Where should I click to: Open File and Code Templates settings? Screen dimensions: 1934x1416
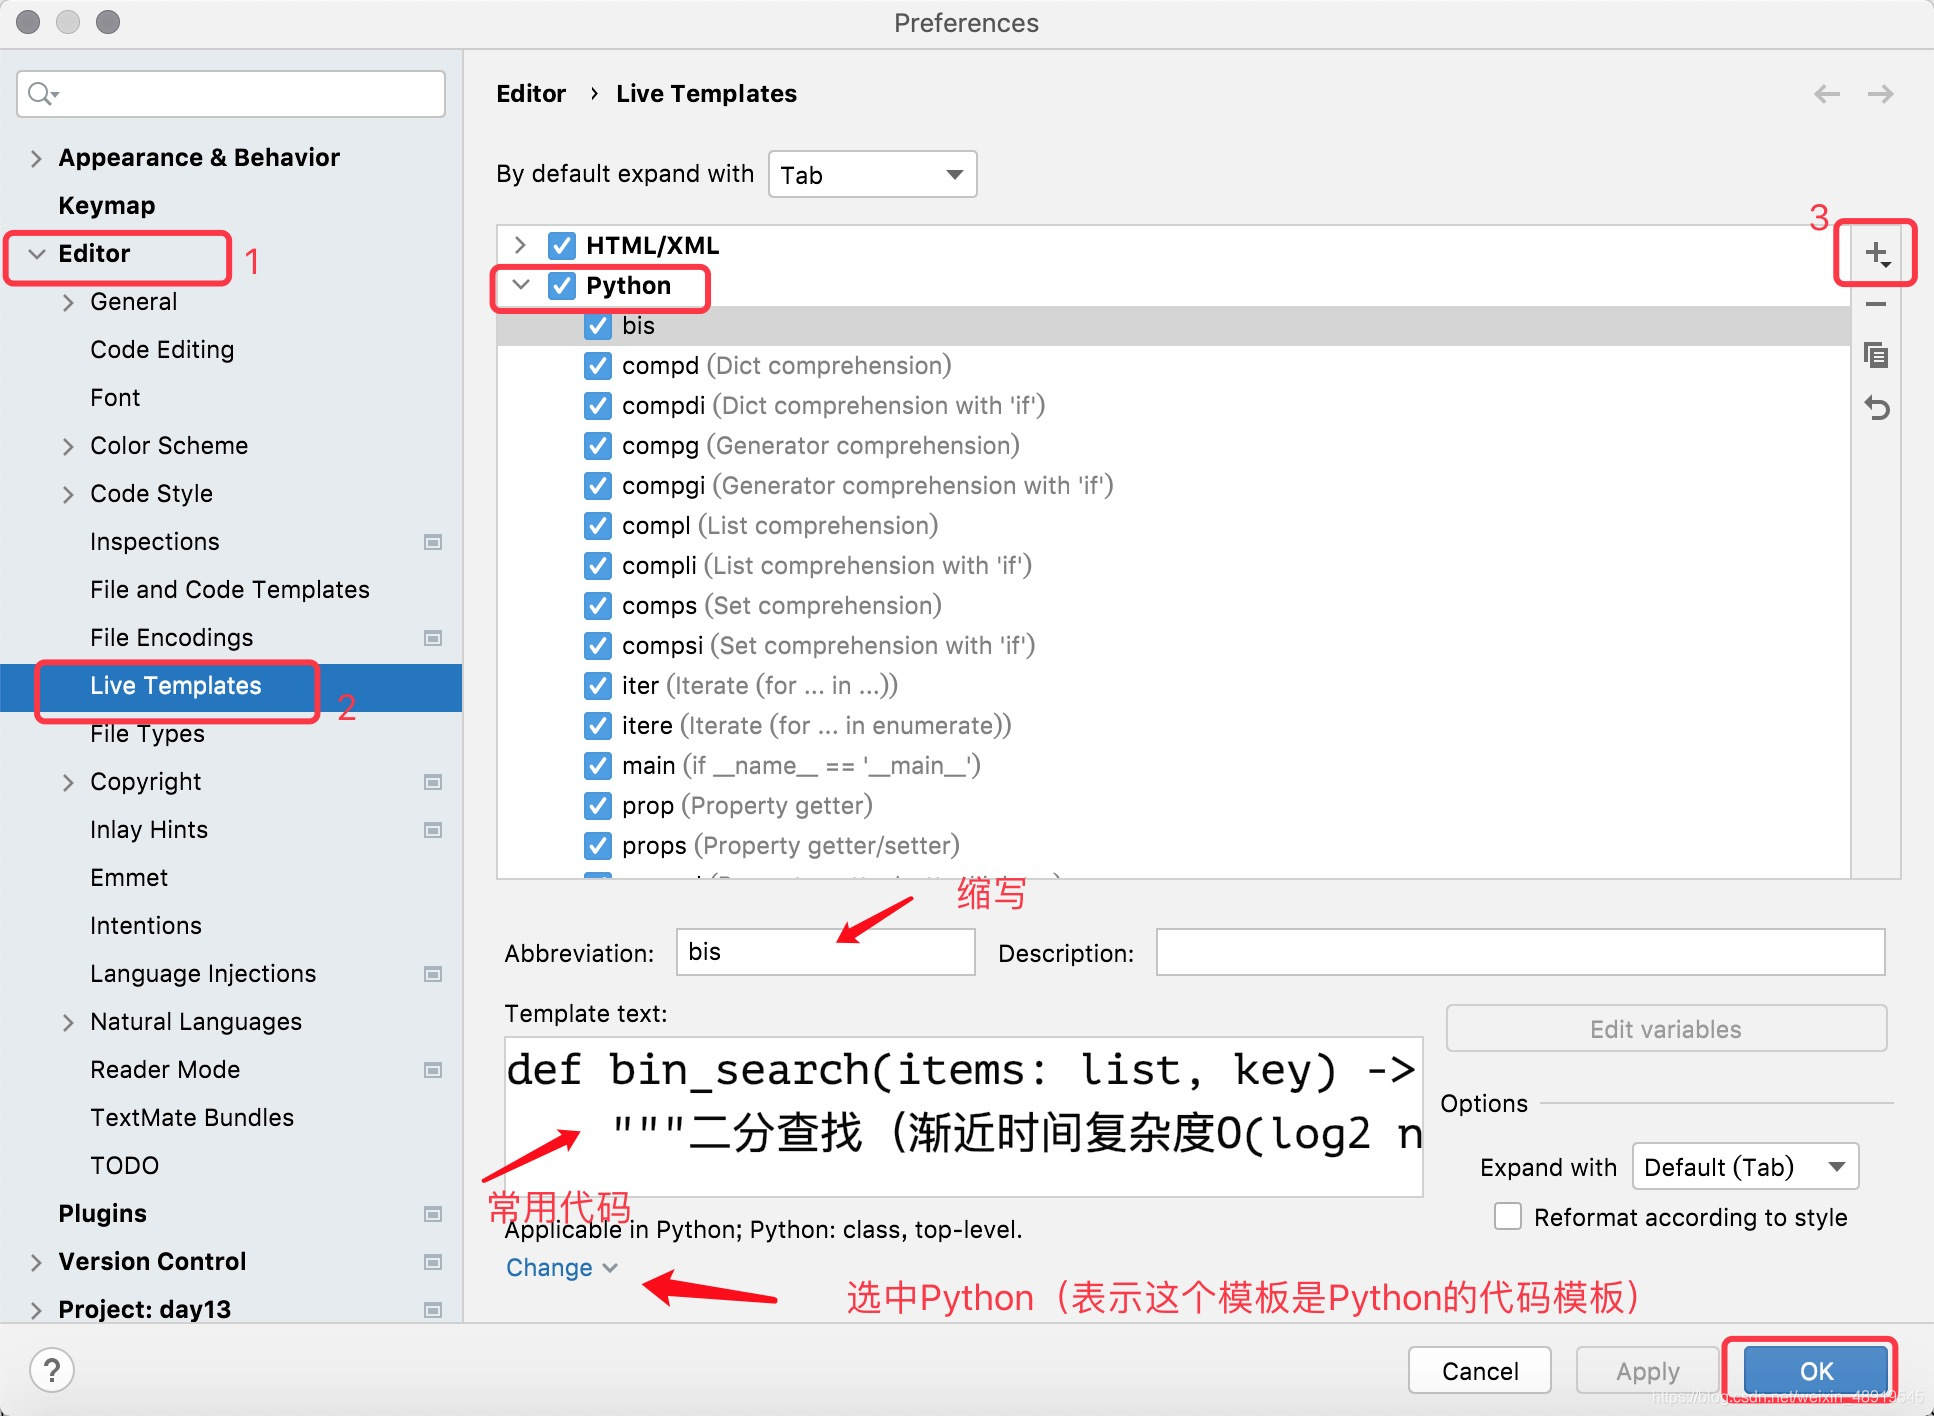[x=229, y=590]
